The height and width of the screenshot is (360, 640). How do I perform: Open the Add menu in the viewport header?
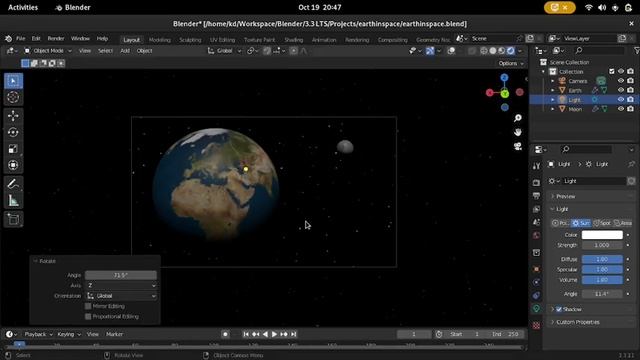coord(125,51)
